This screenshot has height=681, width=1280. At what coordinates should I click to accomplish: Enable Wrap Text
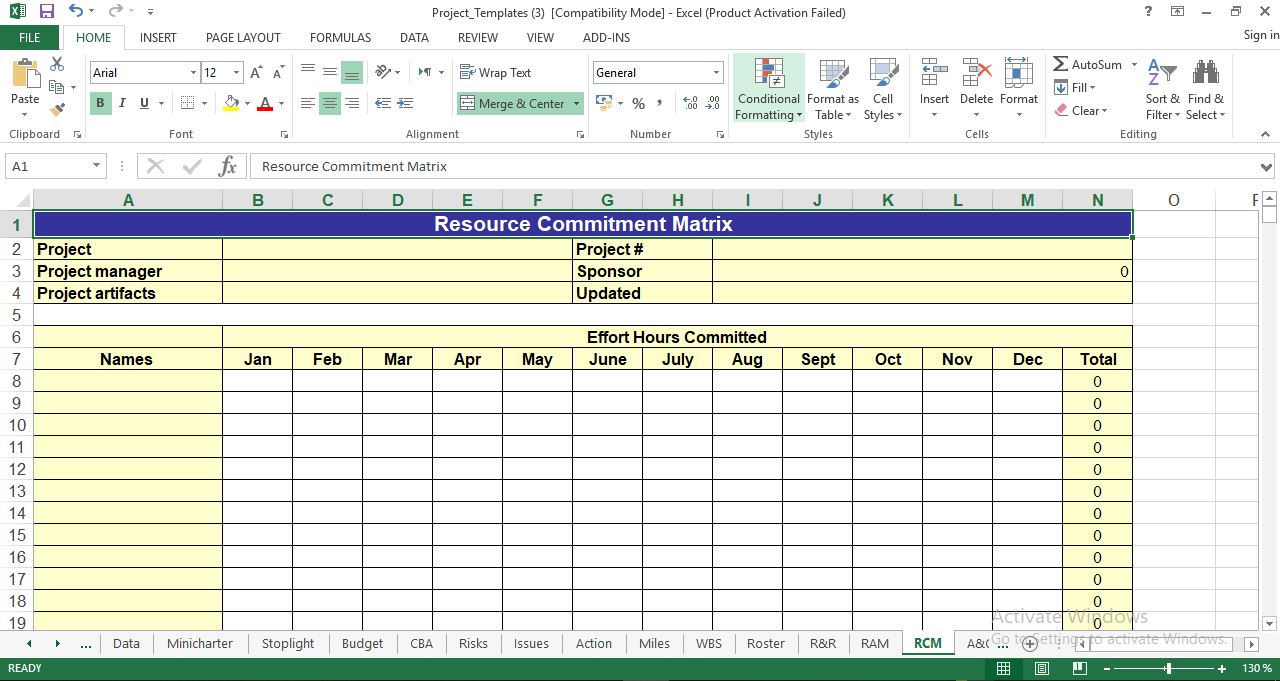click(x=497, y=72)
